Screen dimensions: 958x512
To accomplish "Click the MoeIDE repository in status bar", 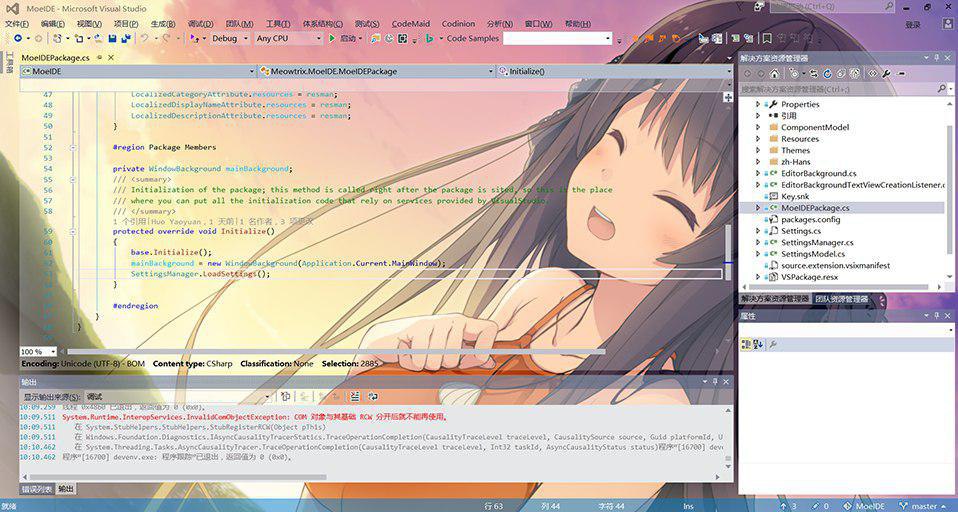I will (864, 506).
